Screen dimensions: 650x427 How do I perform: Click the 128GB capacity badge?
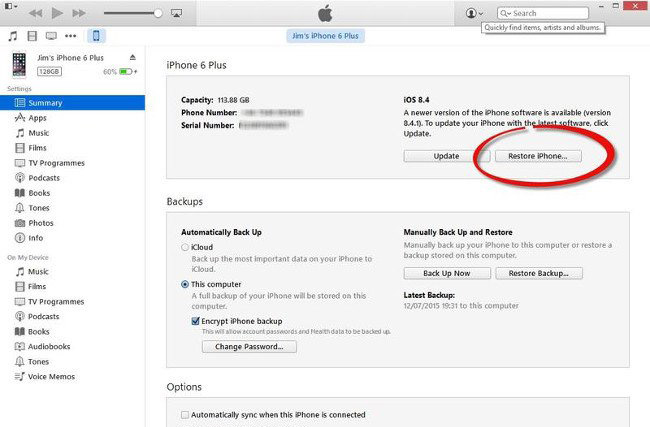click(x=49, y=72)
